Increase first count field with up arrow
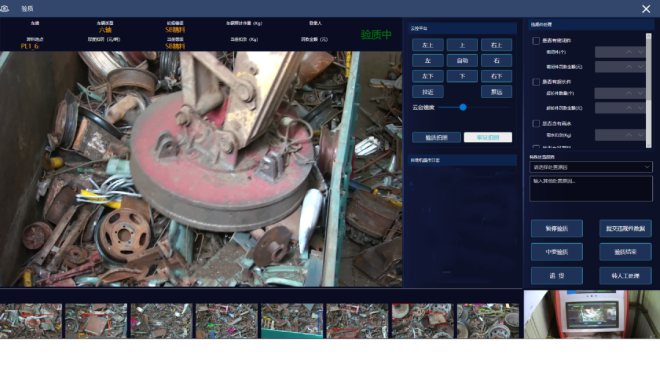The image size is (660, 371). click(628, 52)
